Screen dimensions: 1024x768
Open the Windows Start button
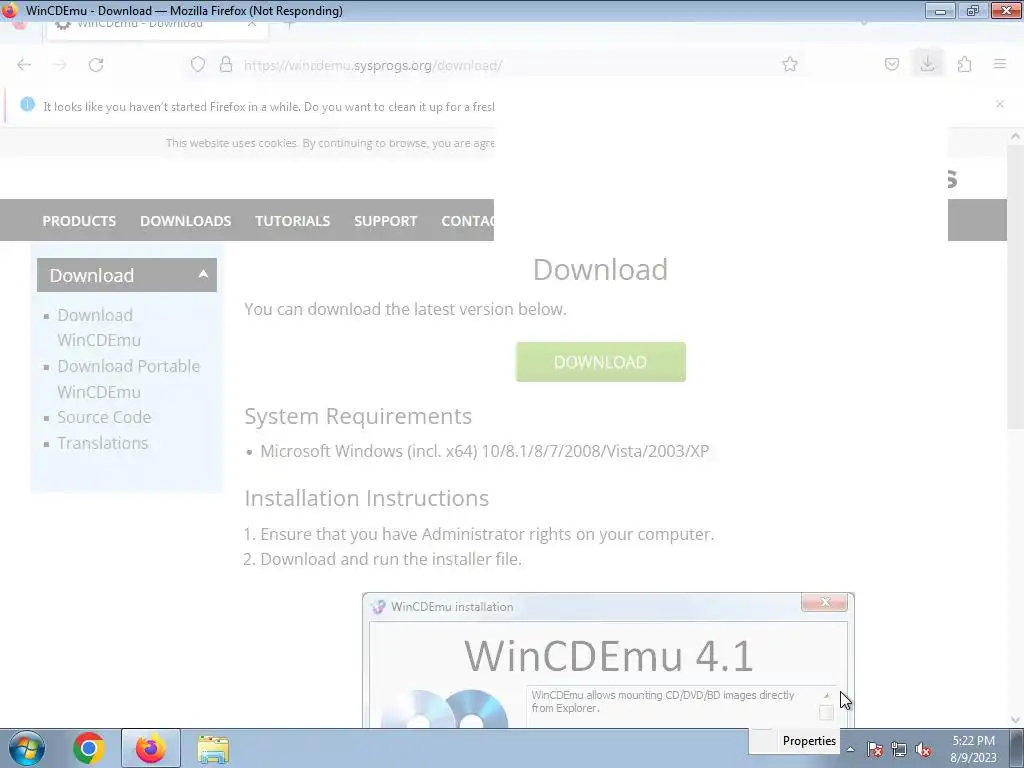27,748
